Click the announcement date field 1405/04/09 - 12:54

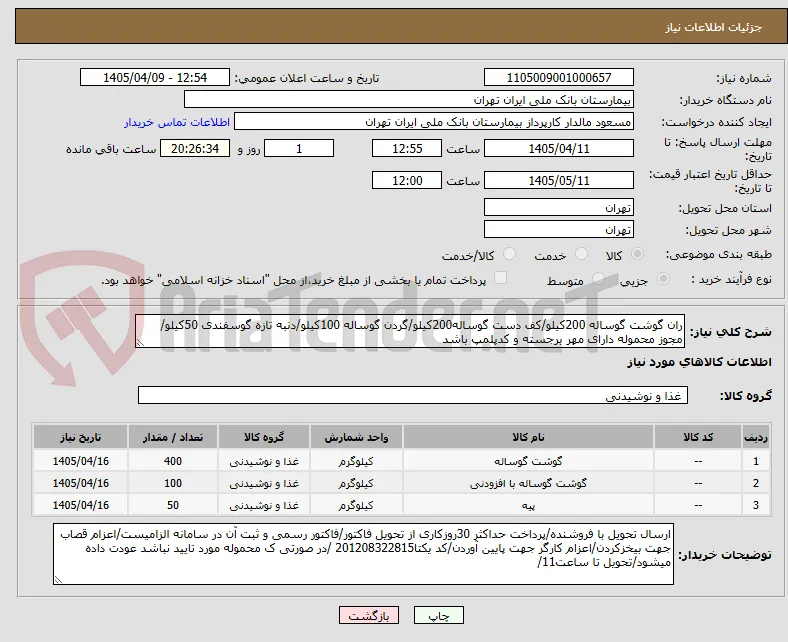pos(155,77)
